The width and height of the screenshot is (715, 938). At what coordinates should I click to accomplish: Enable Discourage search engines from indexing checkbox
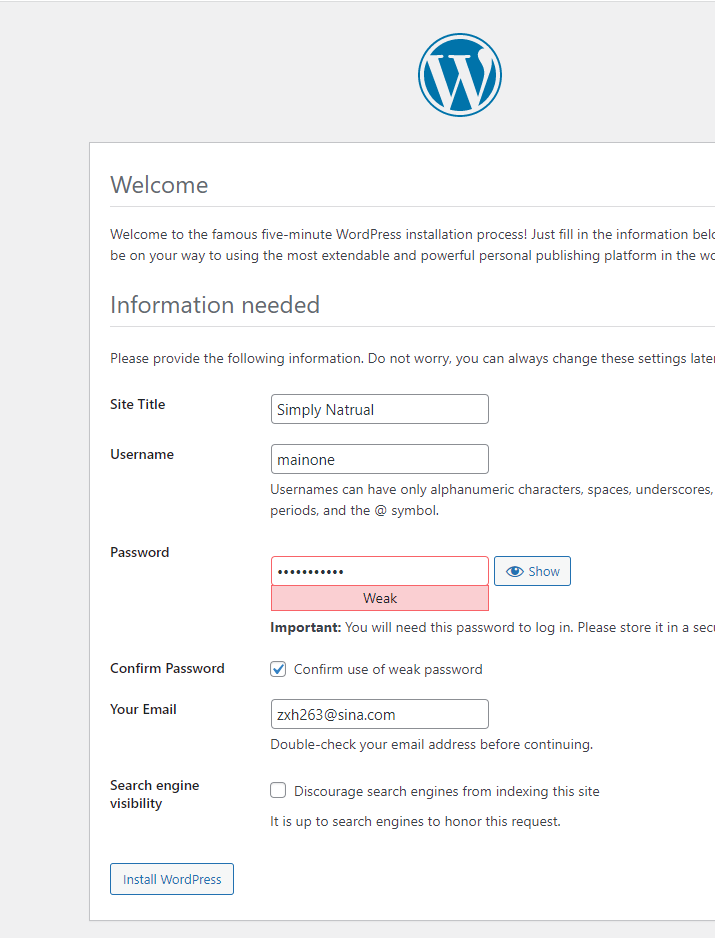(279, 791)
